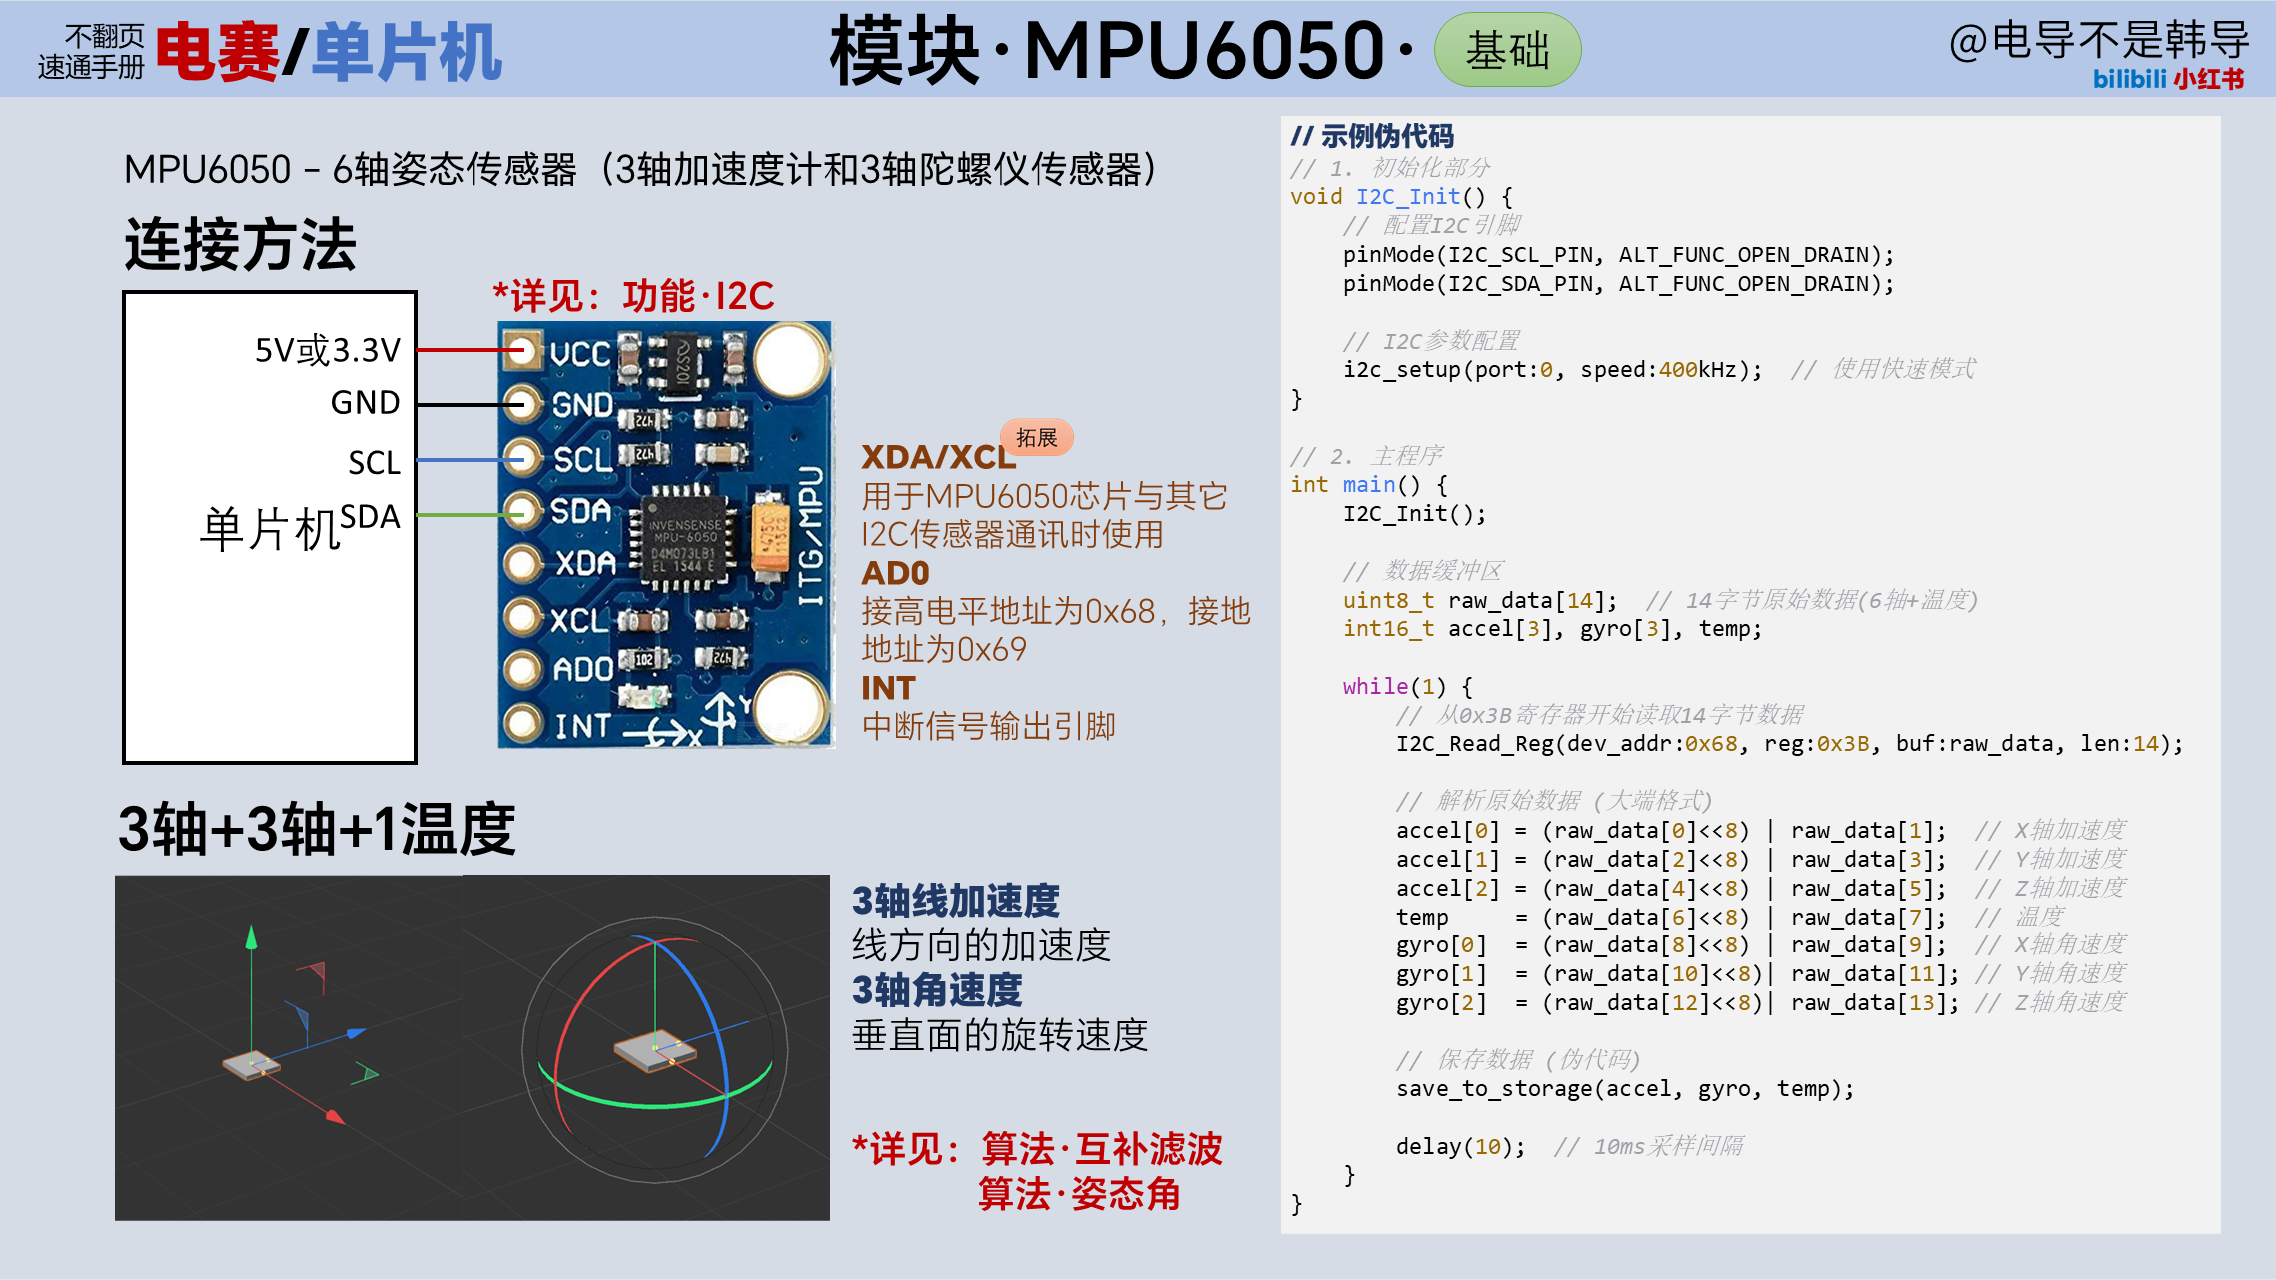Click the I2C_SCL_PIN pinMode line
The height and width of the screenshot is (1280, 2276).
(1619, 254)
